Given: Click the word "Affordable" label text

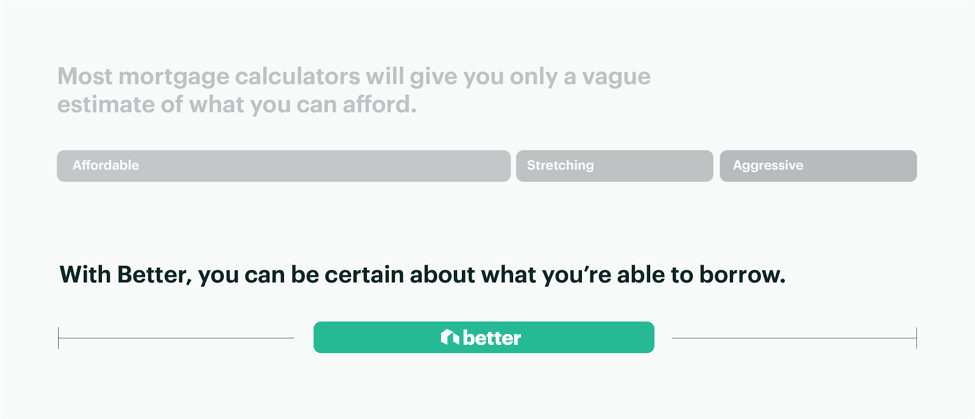Looking at the screenshot, I should [x=106, y=166].
